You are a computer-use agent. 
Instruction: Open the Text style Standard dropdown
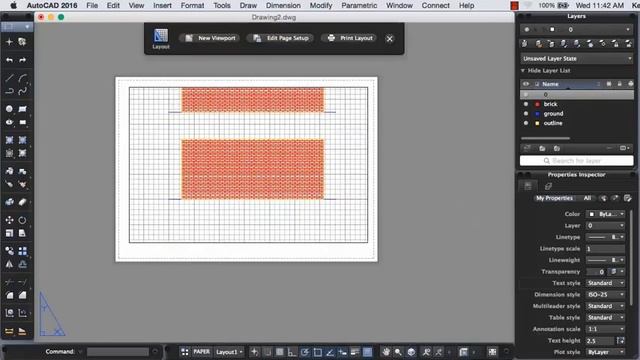pyautogui.click(x=606, y=283)
